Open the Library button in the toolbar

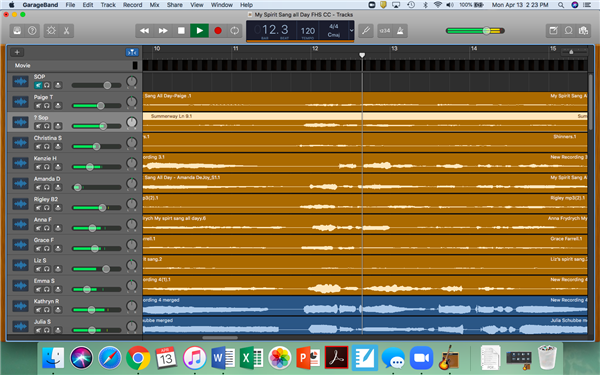point(17,31)
